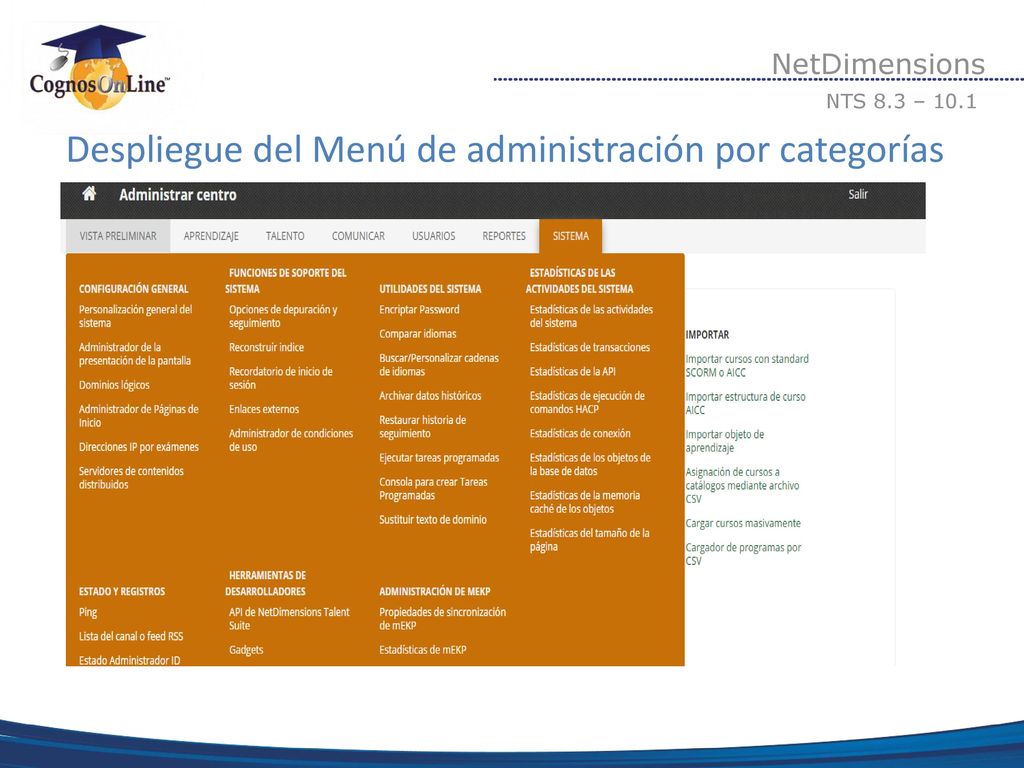Open the Reportes tab
1024x768 pixels.
pyautogui.click(x=504, y=236)
